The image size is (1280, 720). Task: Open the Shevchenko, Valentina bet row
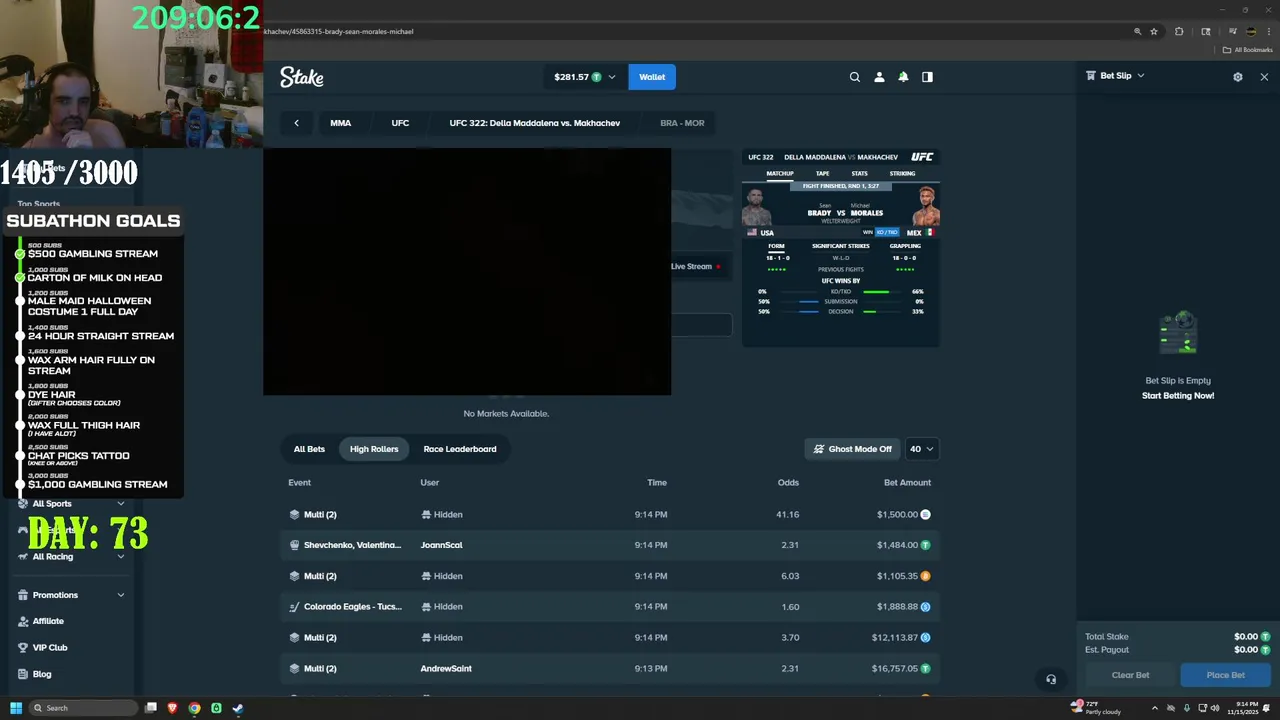click(610, 545)
